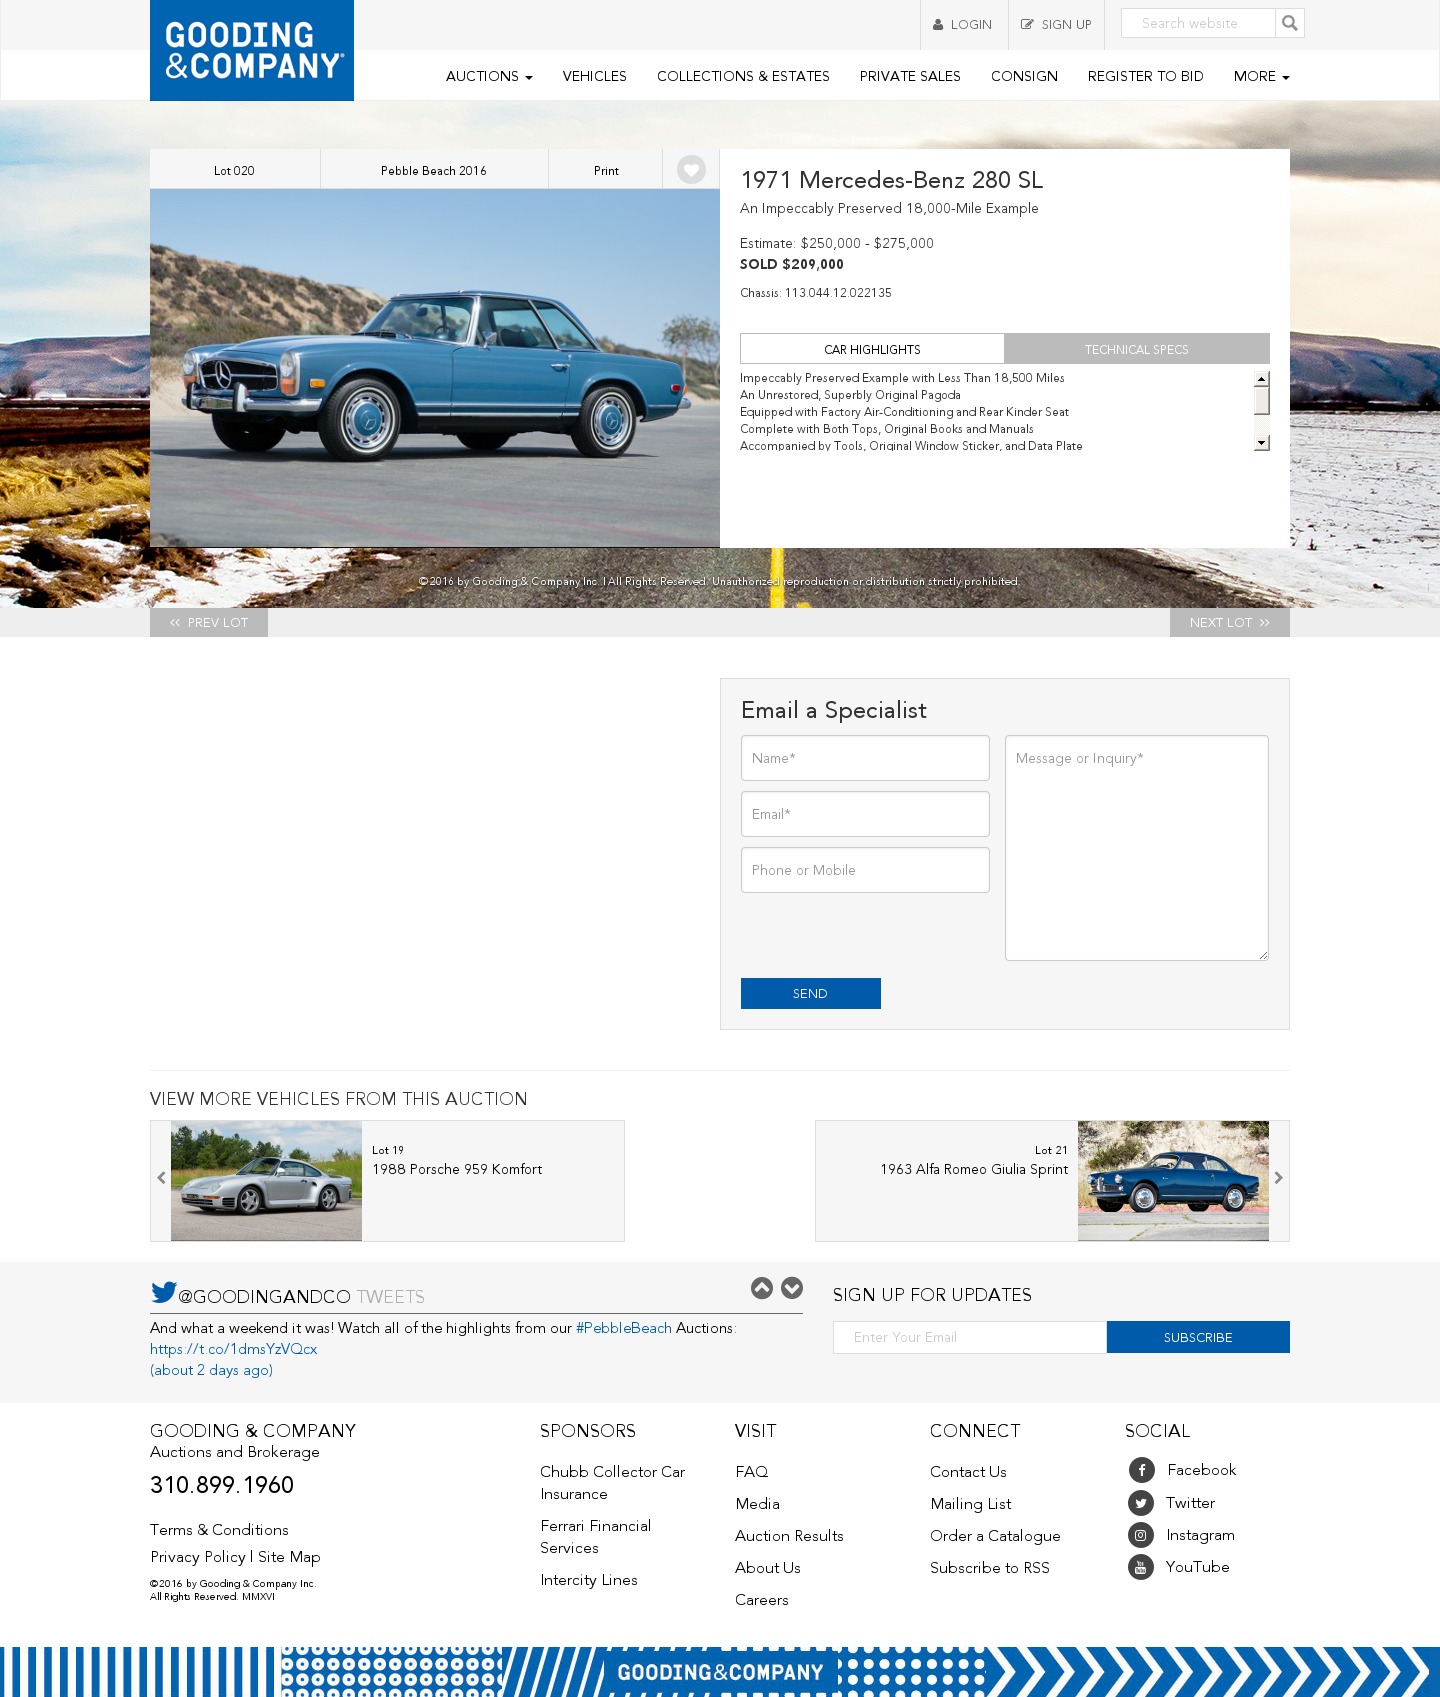Open Auction Results link
The image size is (1440, 1697).
coord(789,1536)
